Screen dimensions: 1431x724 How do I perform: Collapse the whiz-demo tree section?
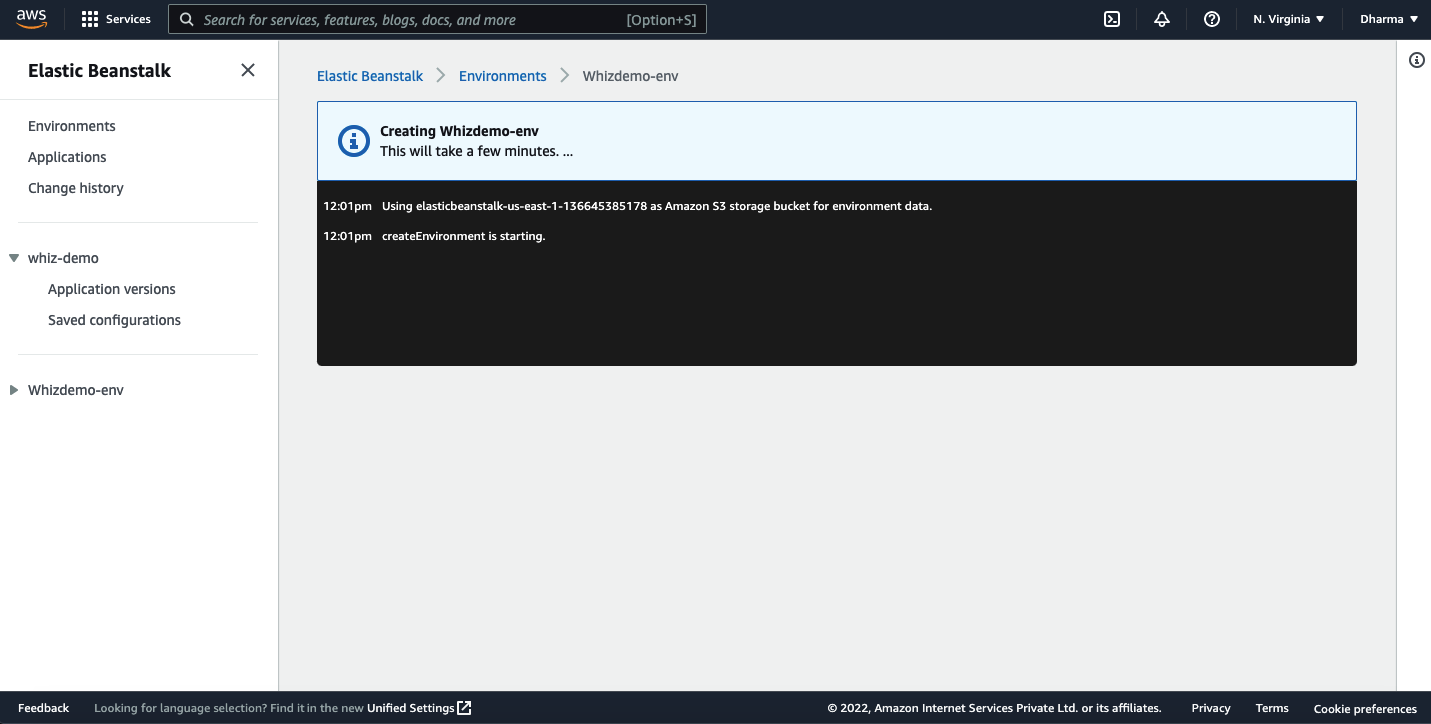[x=14, y=258]
